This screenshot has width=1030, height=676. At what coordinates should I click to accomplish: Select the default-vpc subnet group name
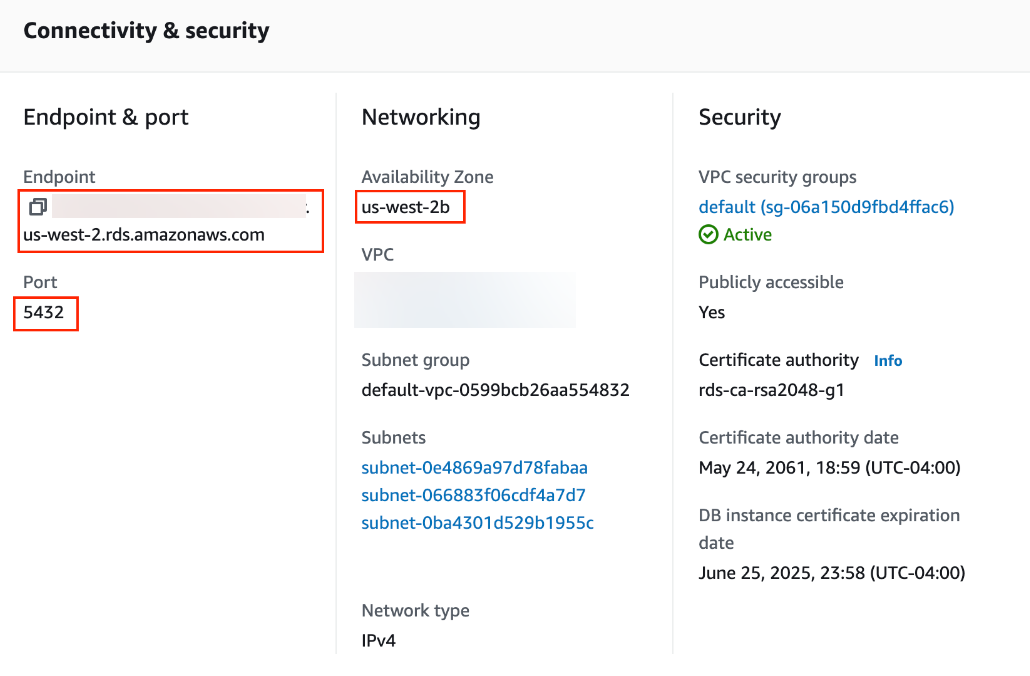tap(495, 389)
